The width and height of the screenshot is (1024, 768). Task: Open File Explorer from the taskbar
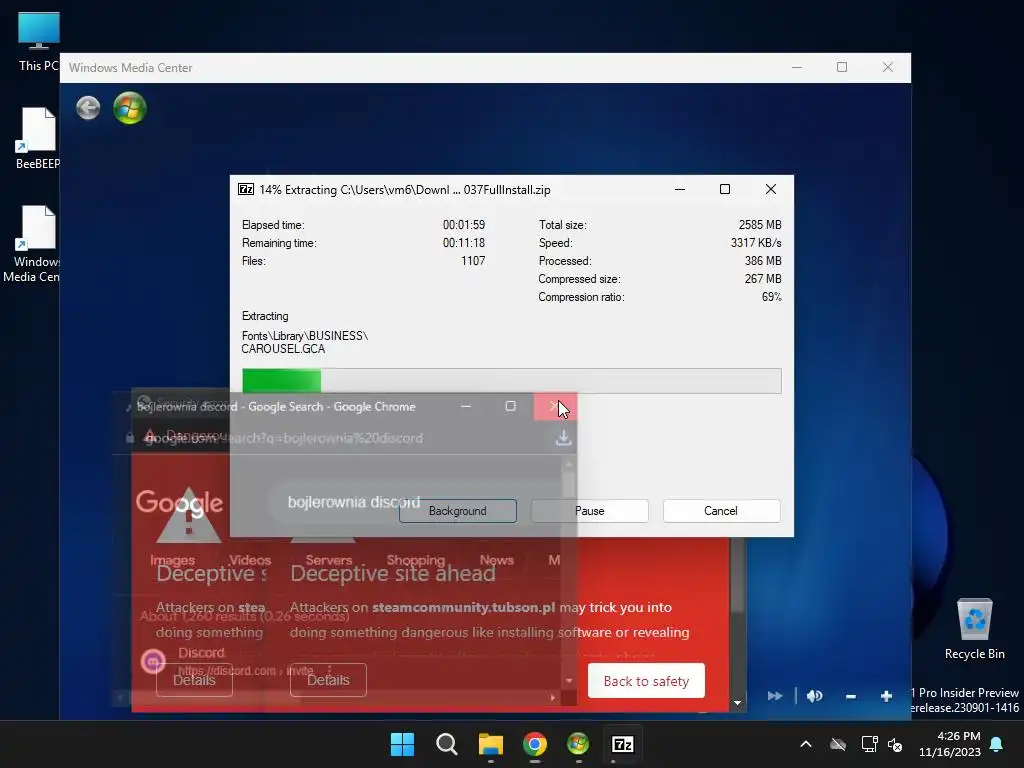(x=490, y=744)
